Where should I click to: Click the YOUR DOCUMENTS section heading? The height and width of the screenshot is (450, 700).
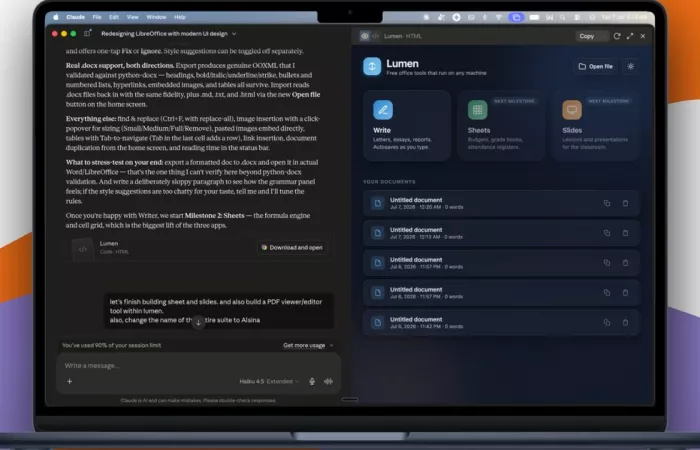click(389, 182)
